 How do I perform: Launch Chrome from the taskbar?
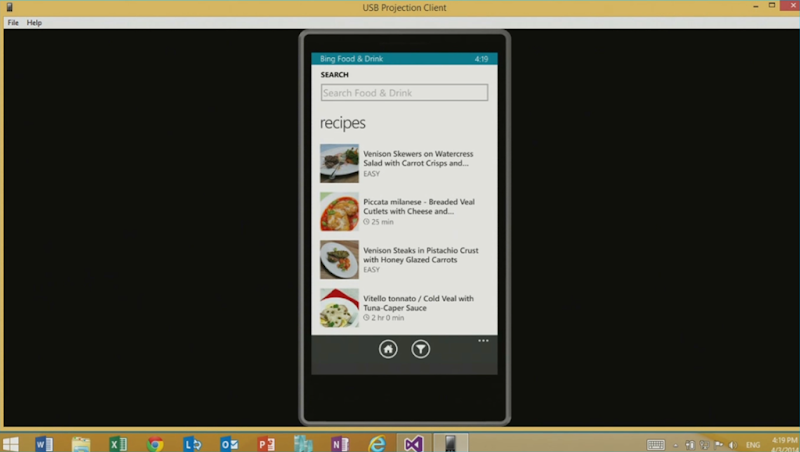click(155, 444)
